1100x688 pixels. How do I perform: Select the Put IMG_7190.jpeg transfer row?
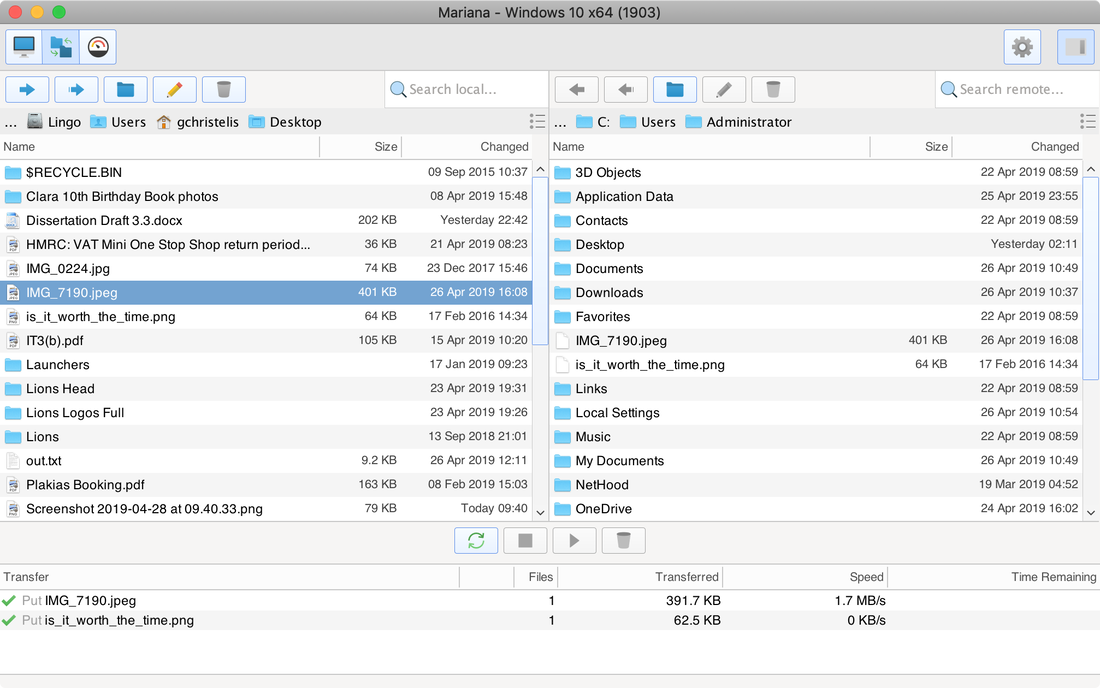pos(550,600)
